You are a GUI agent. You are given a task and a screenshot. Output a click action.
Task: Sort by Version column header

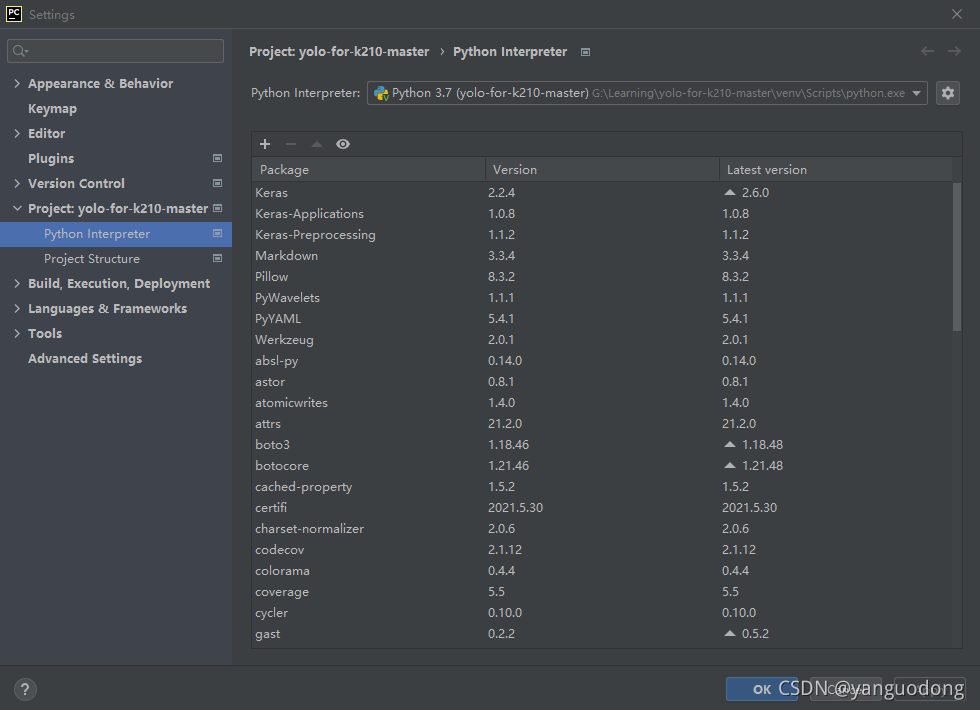[x=602, y=169]
